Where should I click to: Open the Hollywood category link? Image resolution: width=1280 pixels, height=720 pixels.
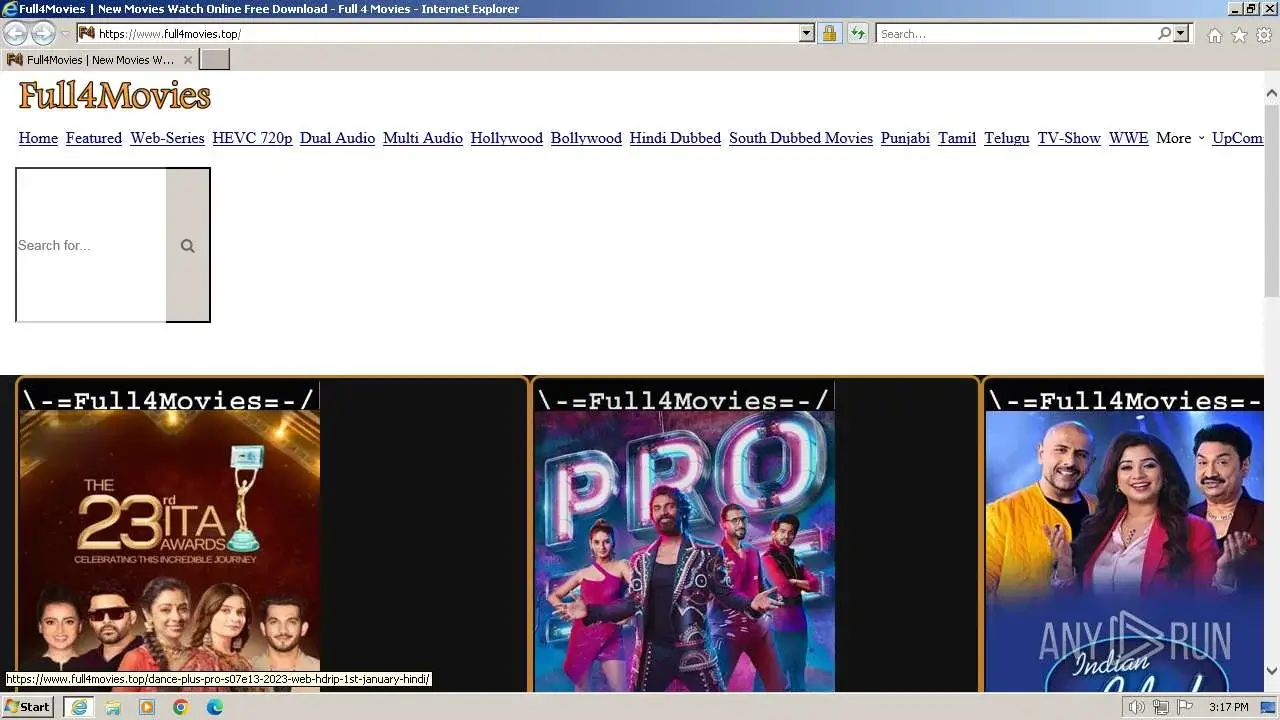point(507,138)
